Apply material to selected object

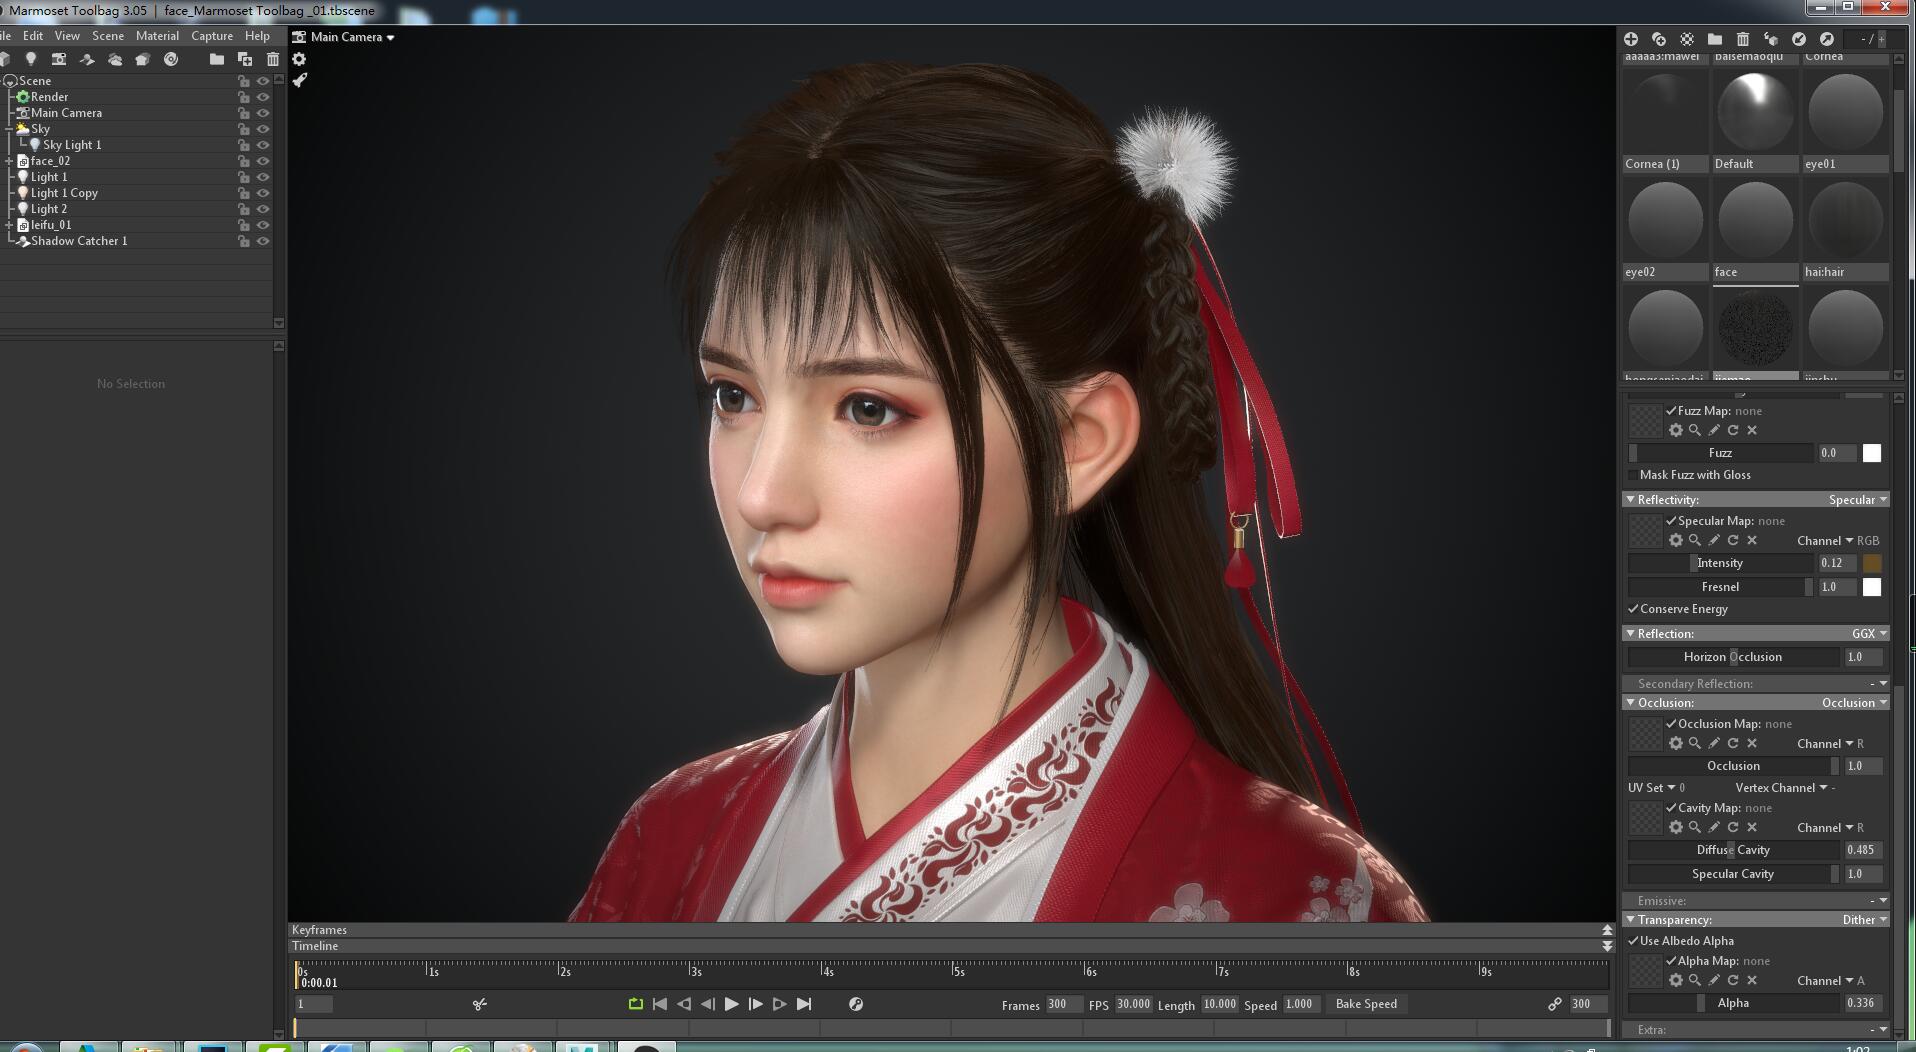[1771, 39]
